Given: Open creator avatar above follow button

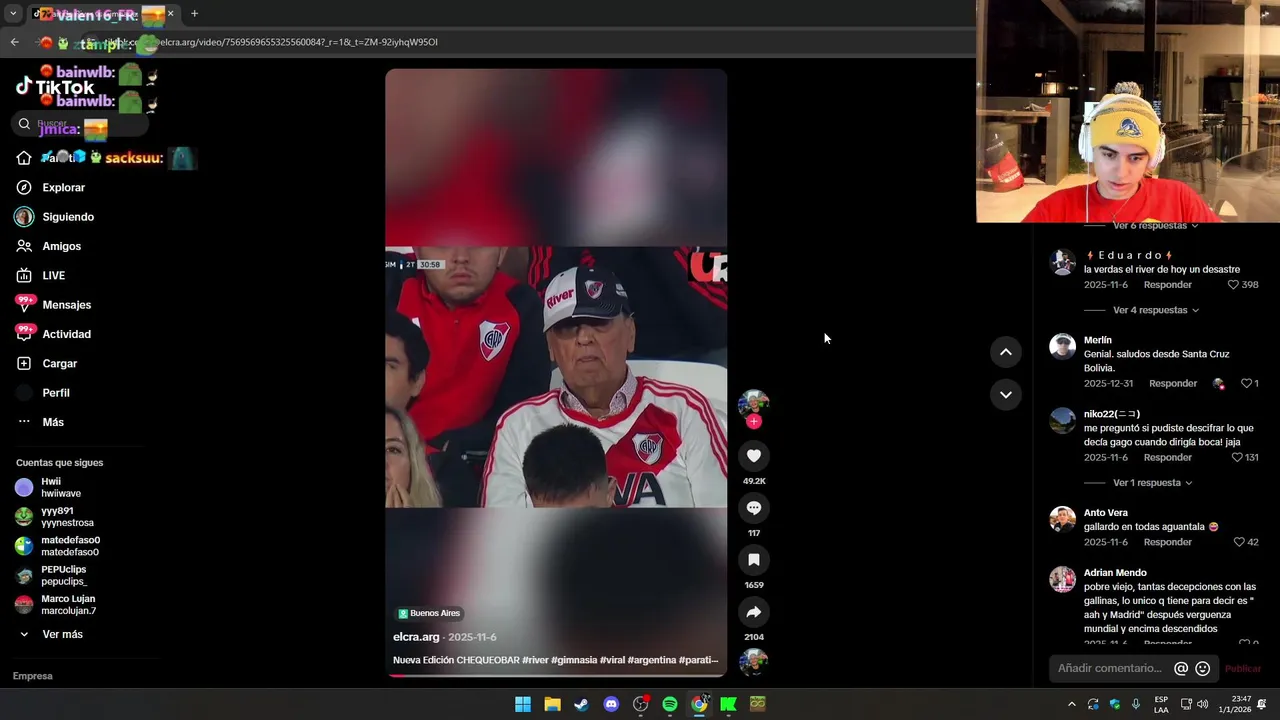Looking at the screenshot, I should click(753, 402).
